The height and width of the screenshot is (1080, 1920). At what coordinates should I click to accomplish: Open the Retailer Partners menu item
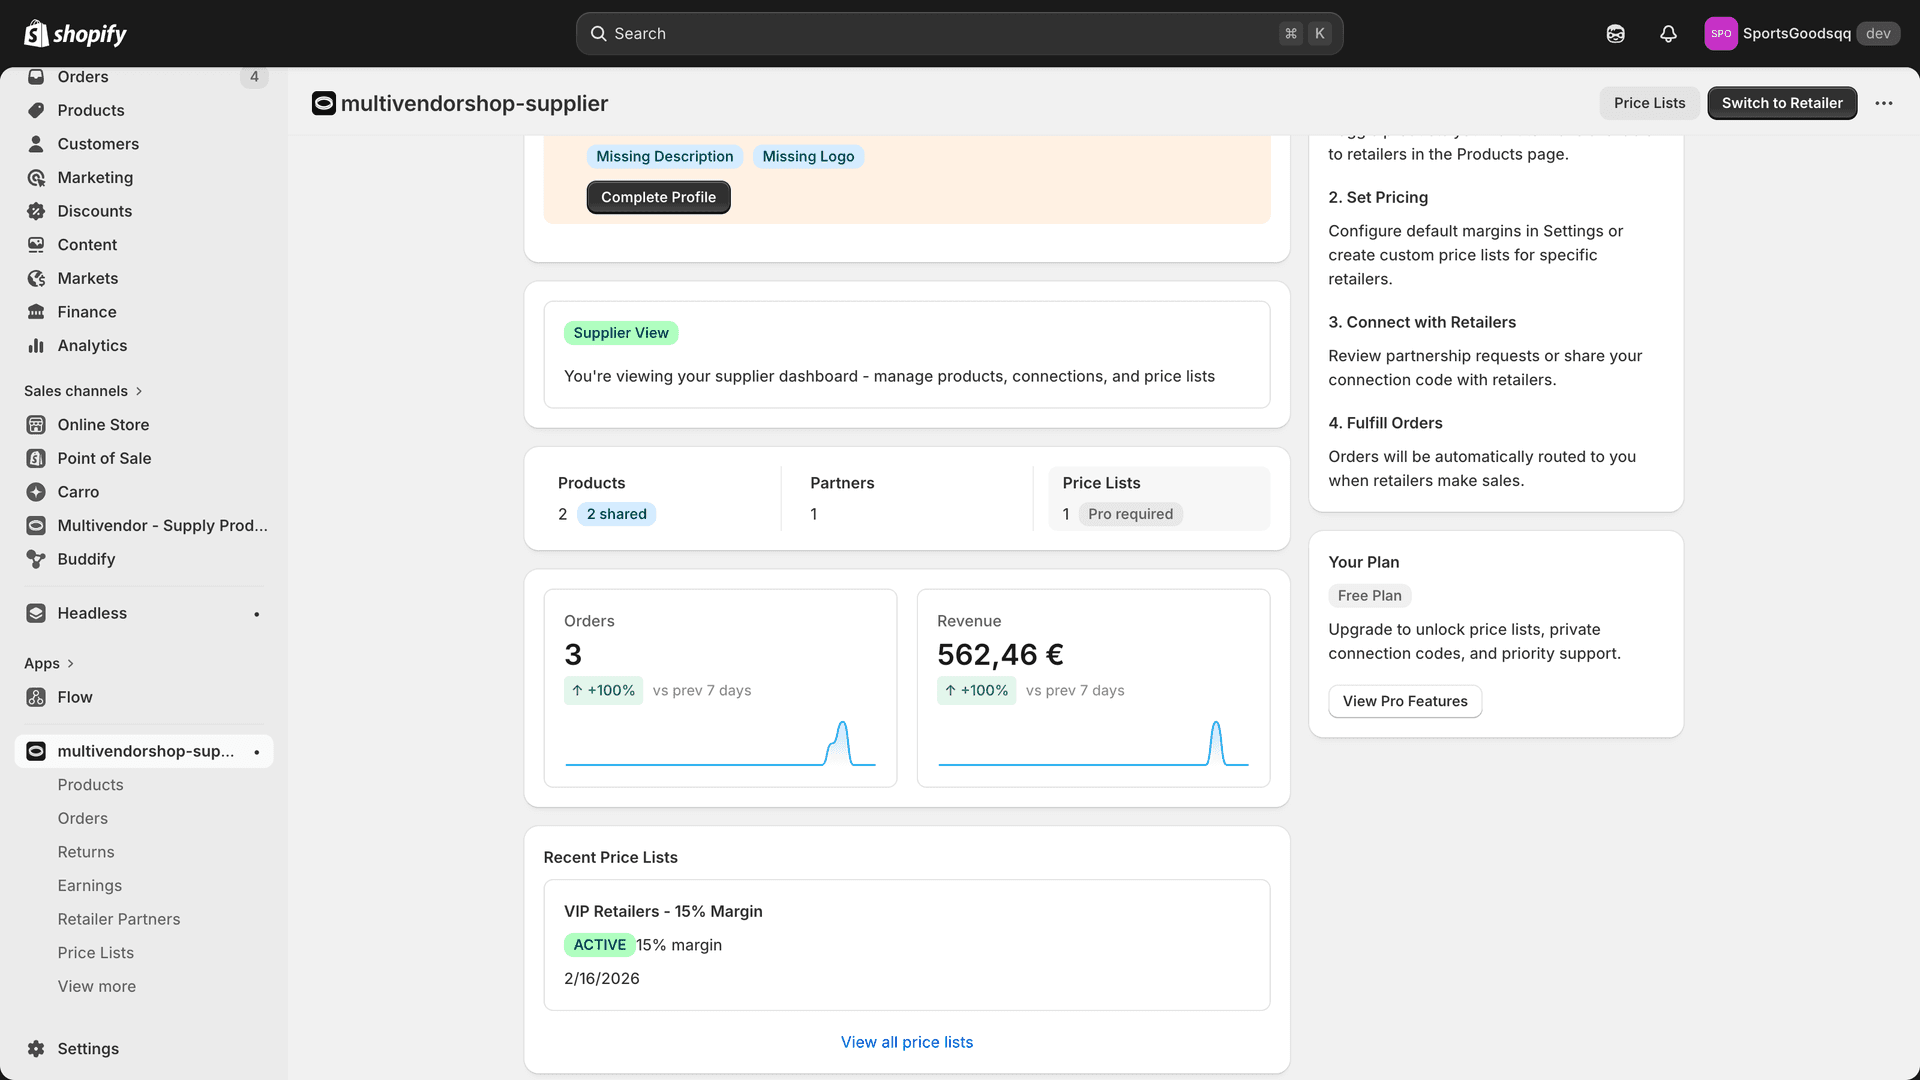119,919
